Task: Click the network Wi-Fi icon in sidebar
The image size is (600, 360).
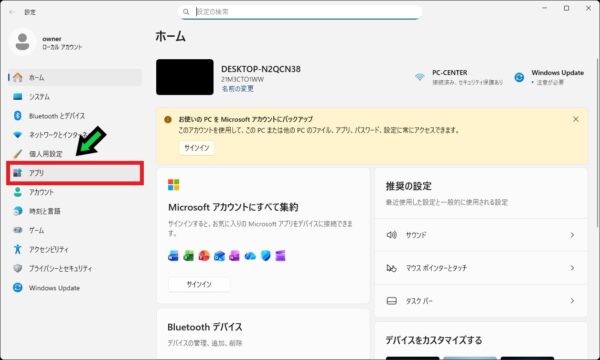Action: coord(18,135)
